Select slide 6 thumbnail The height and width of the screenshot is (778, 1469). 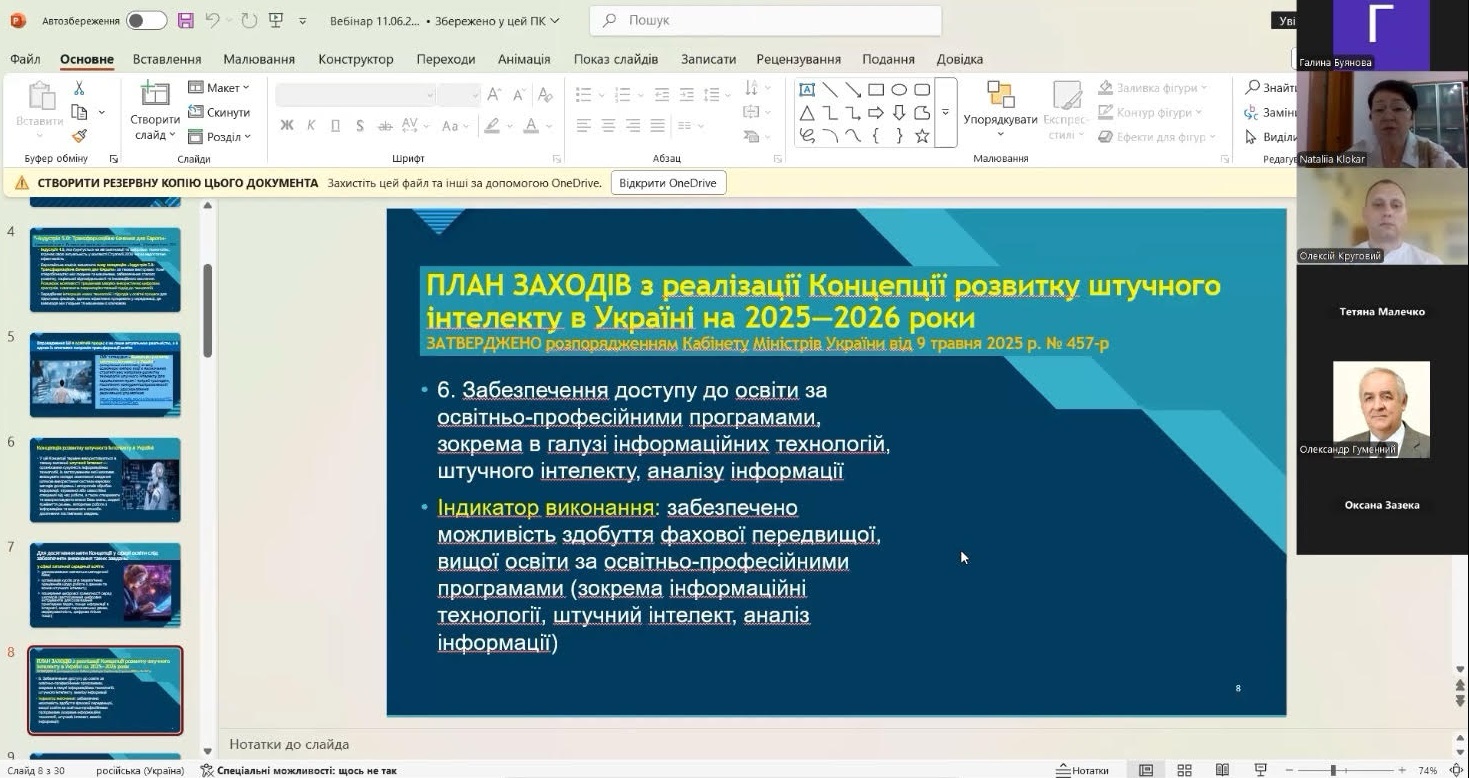pos(105,479)
